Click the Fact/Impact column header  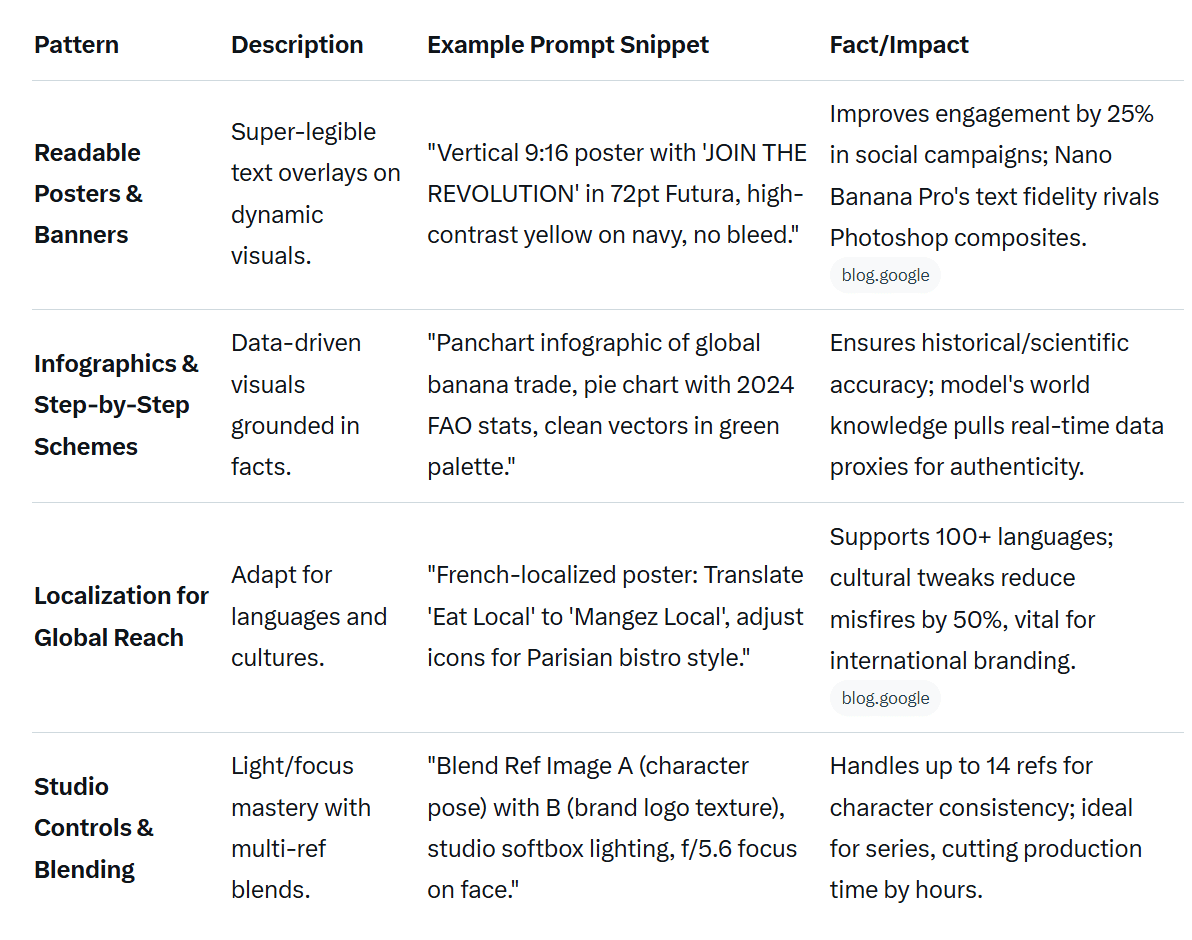899,45
